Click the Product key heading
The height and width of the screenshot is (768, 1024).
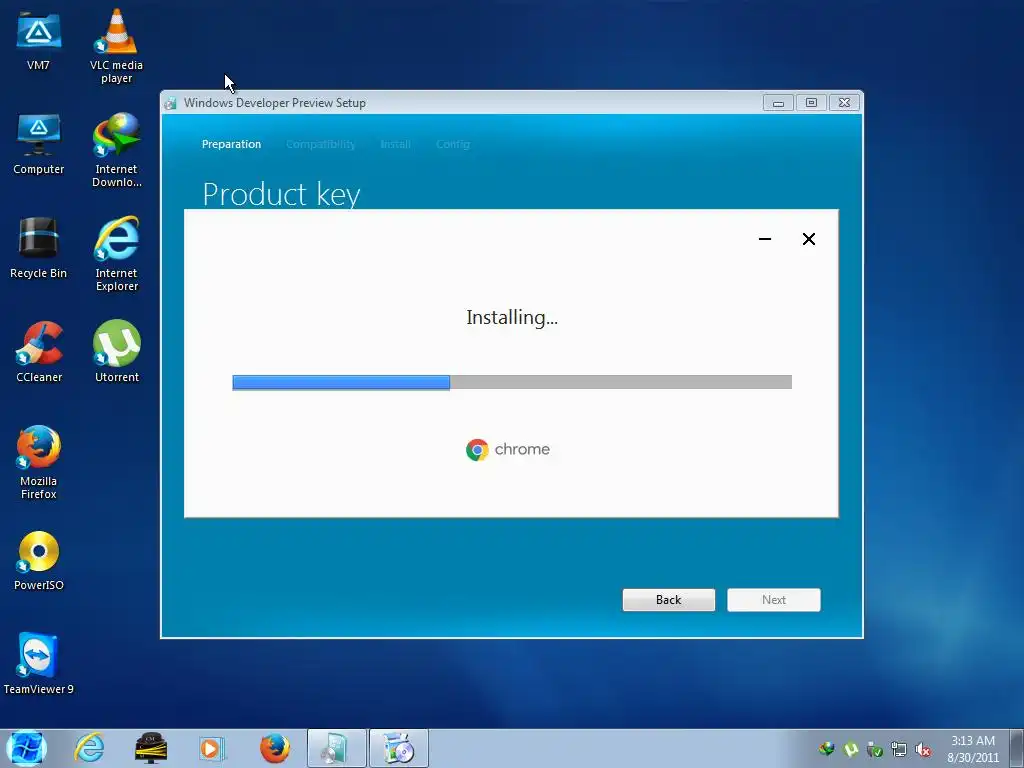[x=281, y=194]
